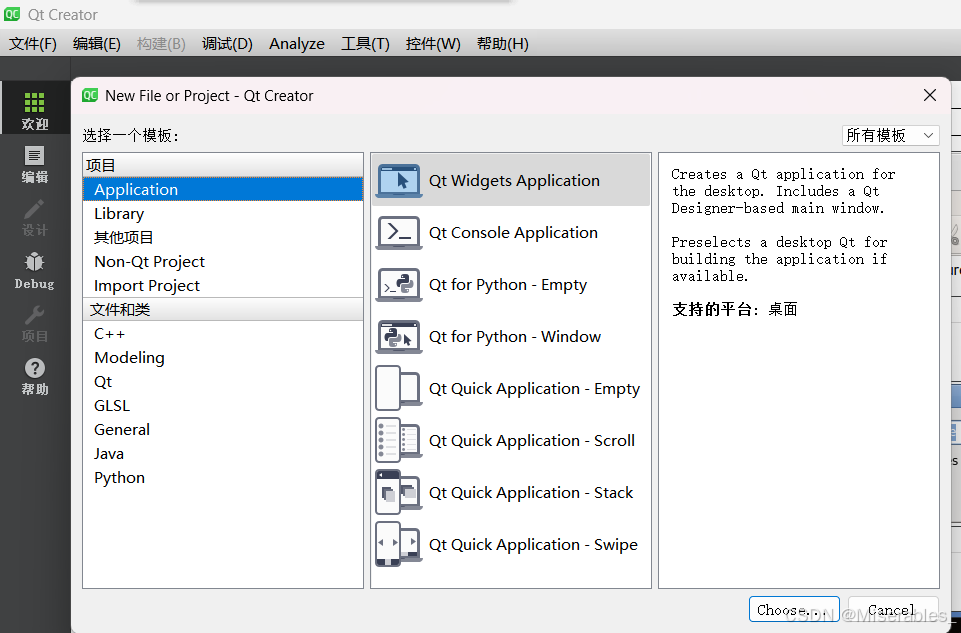Select the Qt for Python - Empty label

[x=508, y=285]
